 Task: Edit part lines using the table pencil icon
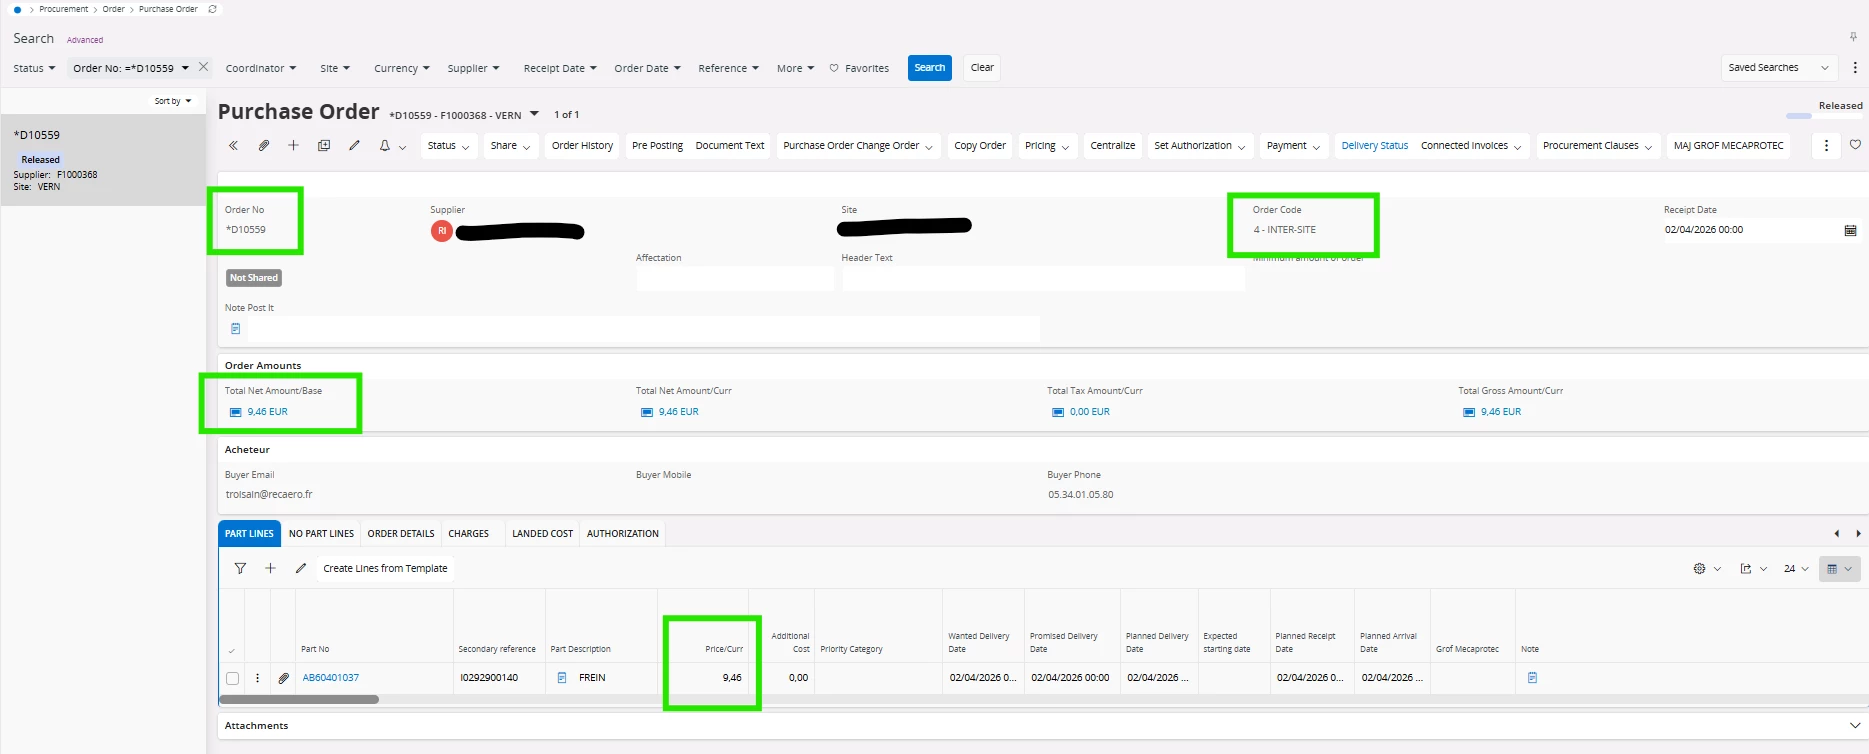[x=300, y=568]
